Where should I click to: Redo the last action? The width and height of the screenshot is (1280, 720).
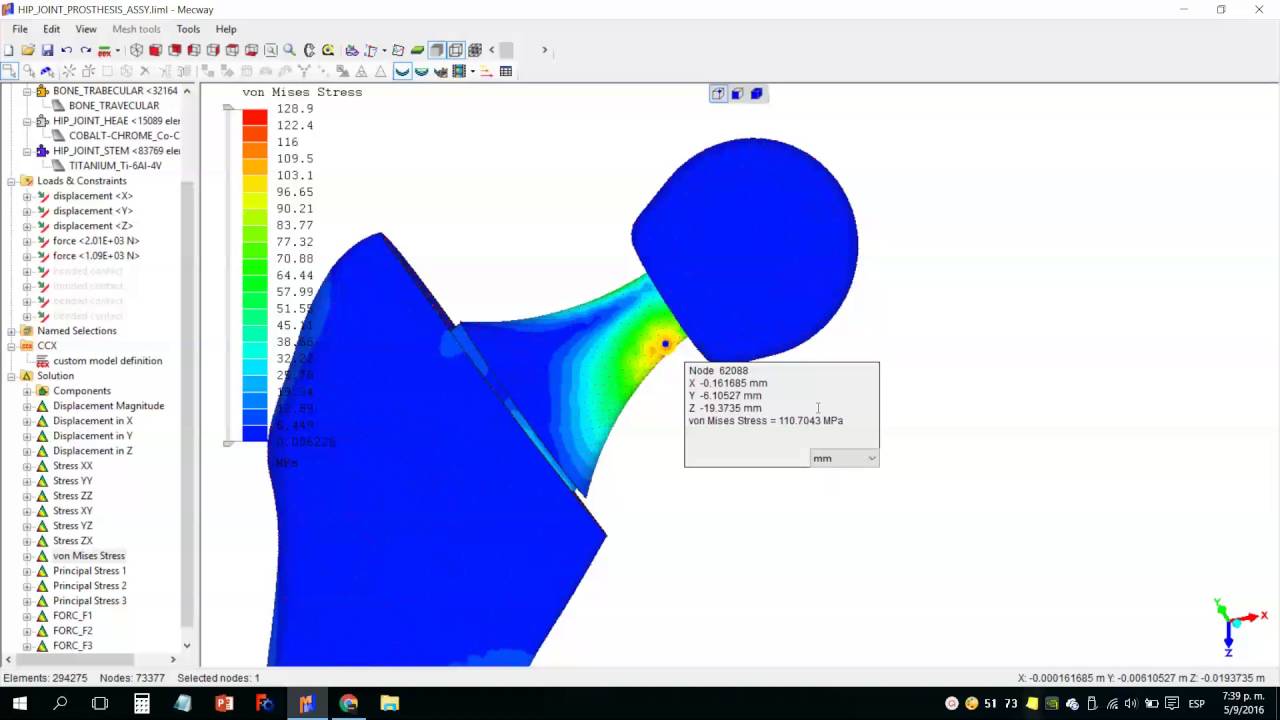click(86, 50)
